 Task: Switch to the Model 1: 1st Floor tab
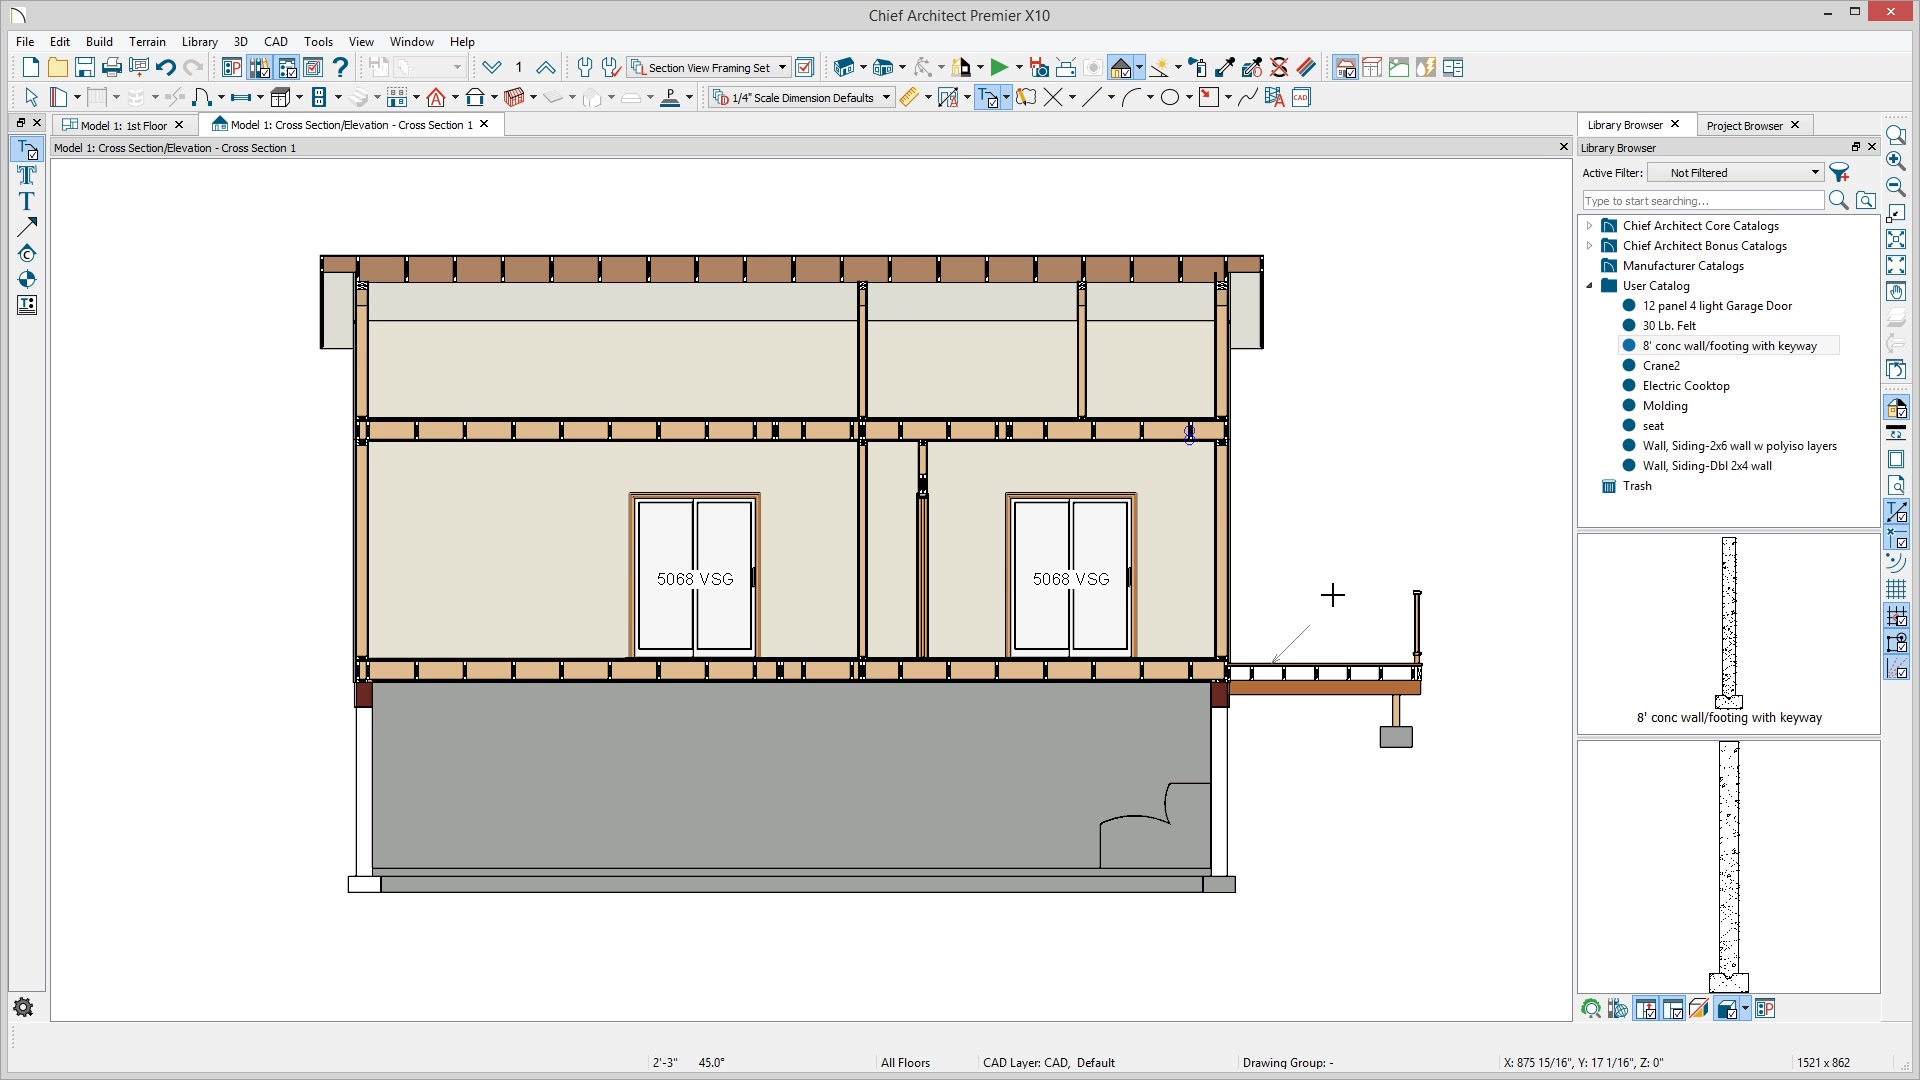pos(123,125)
